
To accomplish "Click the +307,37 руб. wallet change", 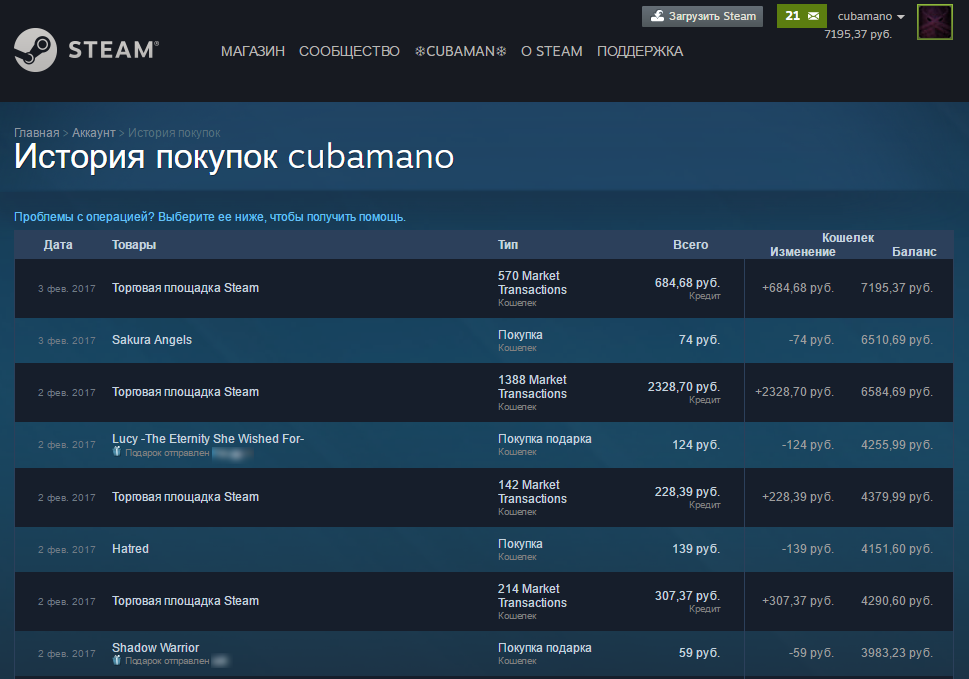I will pyautogui.click(x=798, y=601).
